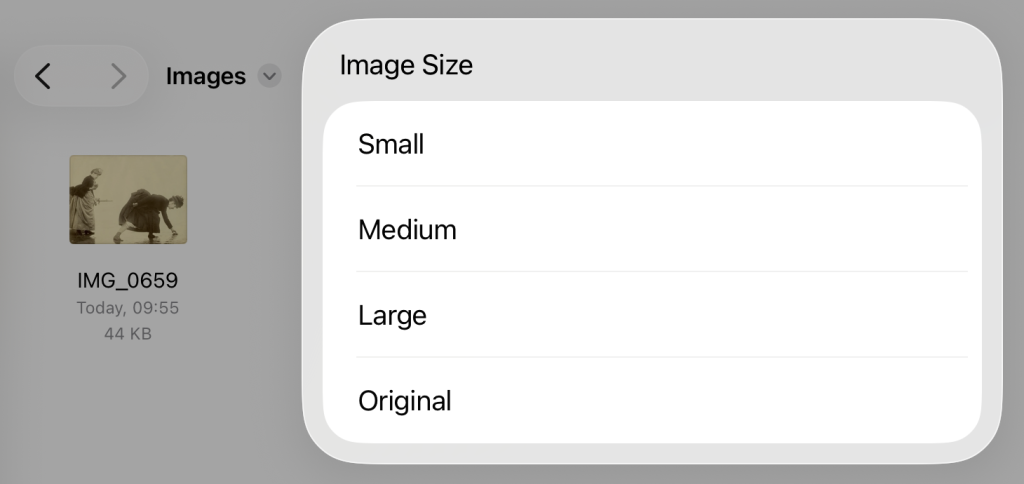The image size is (1024, 484).
Task: Tap the sepia photo of two women
Action: [128, 199]
